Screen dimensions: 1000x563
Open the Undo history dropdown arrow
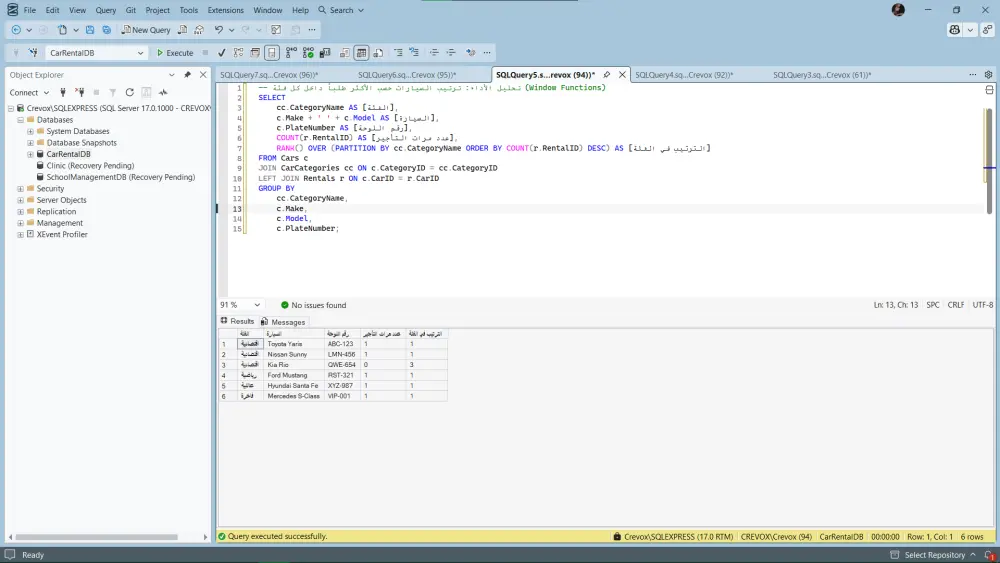pos(231,30)
